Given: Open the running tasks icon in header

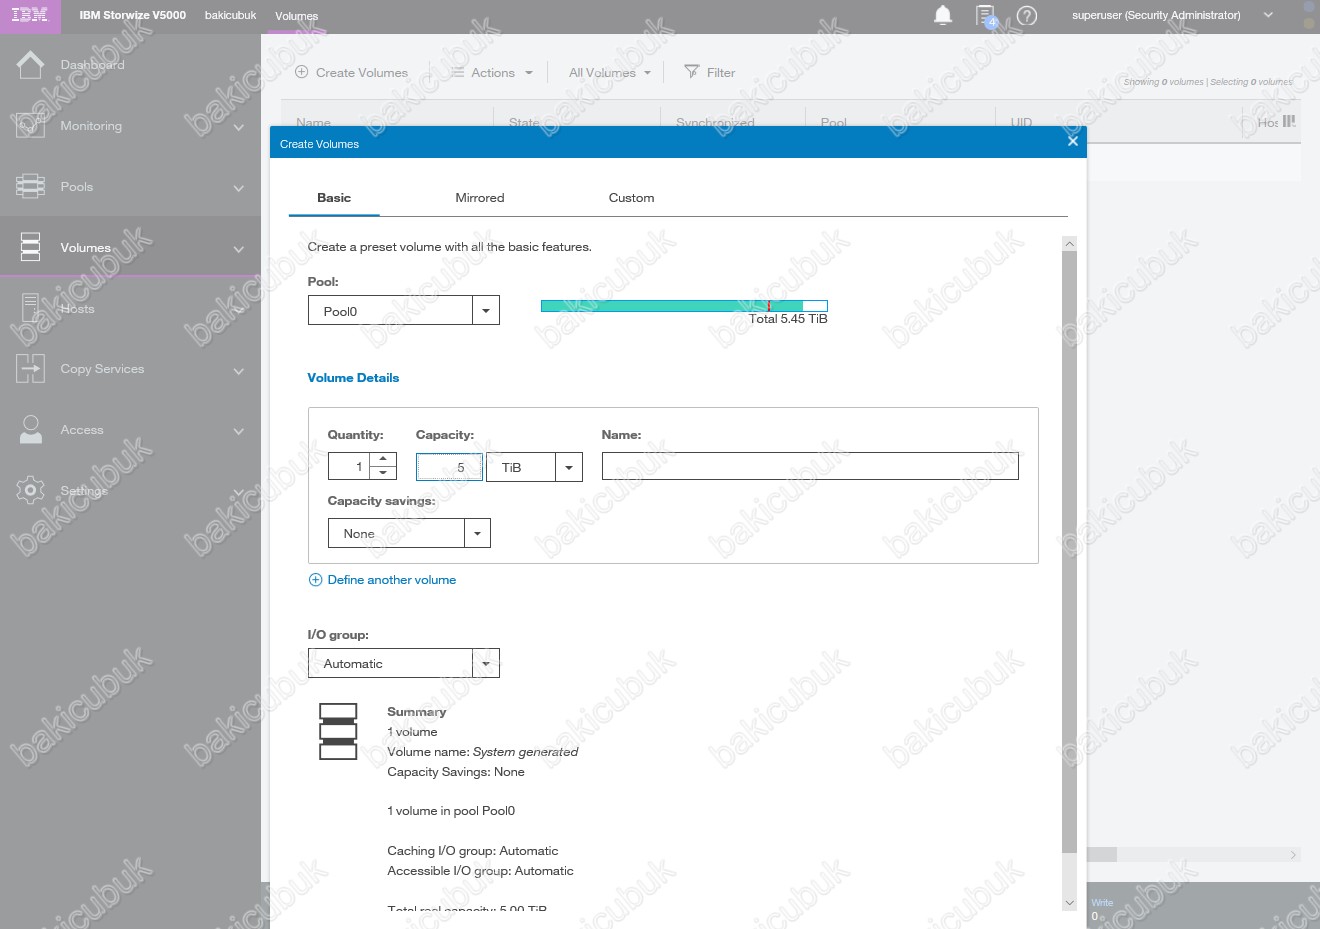Looking at the screenshot, I should [x=986, y=16].
